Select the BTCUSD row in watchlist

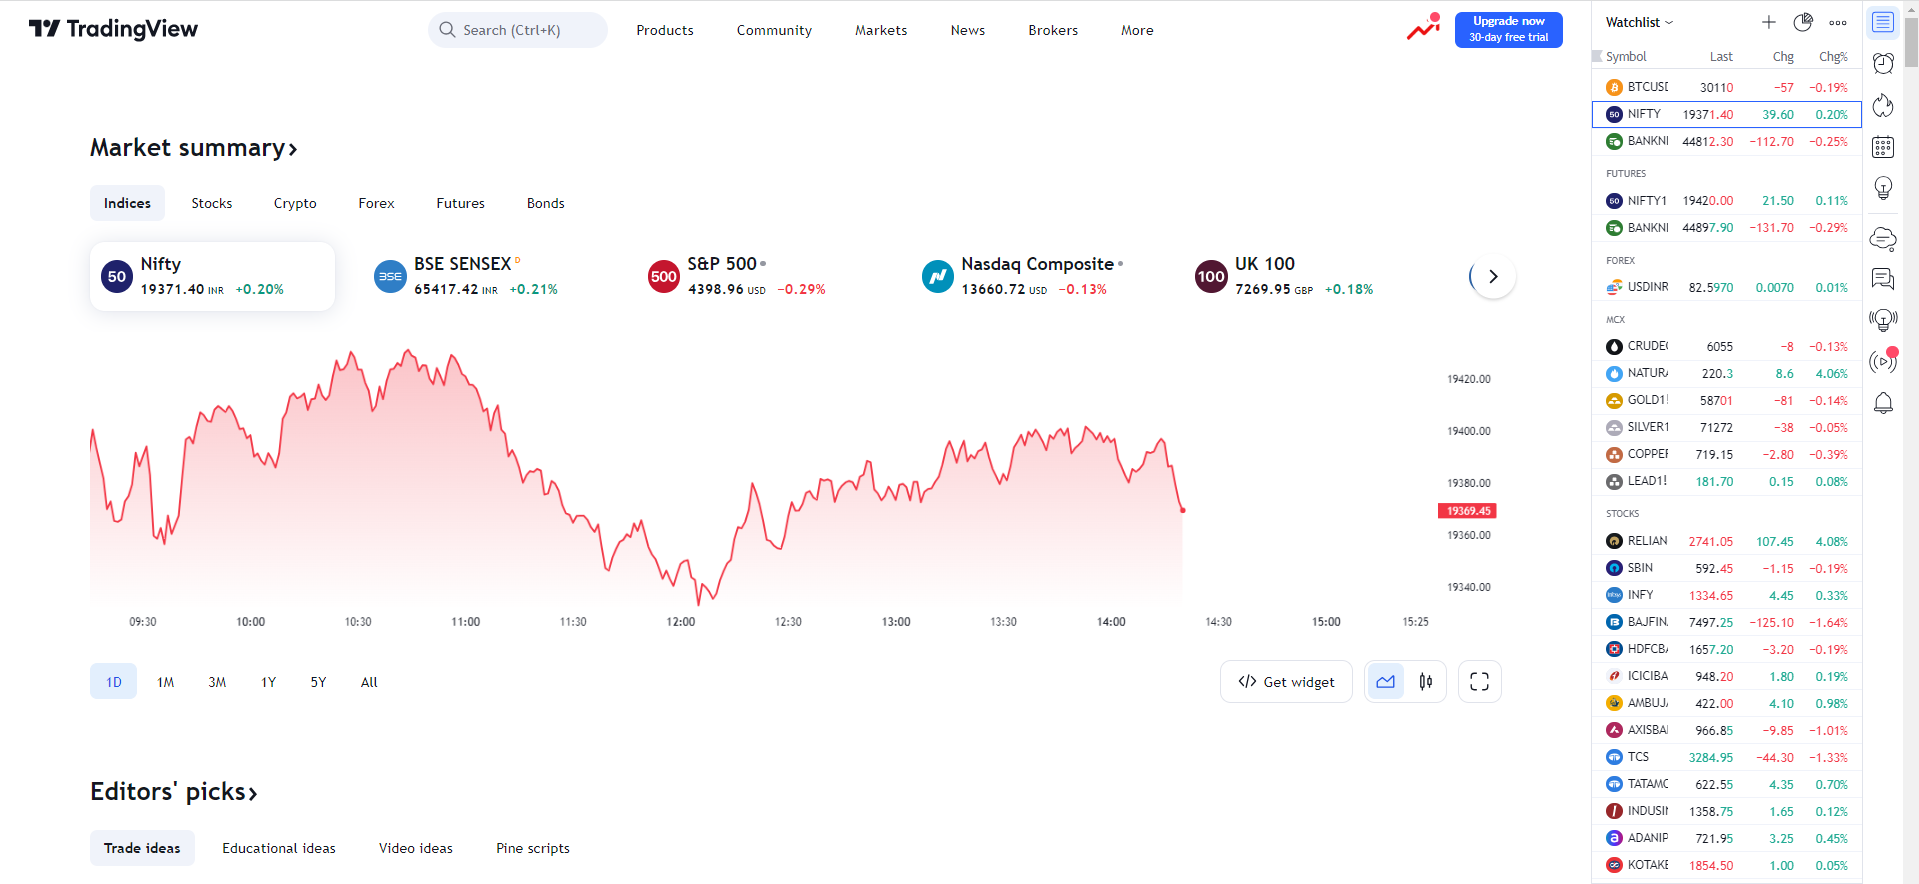point(1726,87)
